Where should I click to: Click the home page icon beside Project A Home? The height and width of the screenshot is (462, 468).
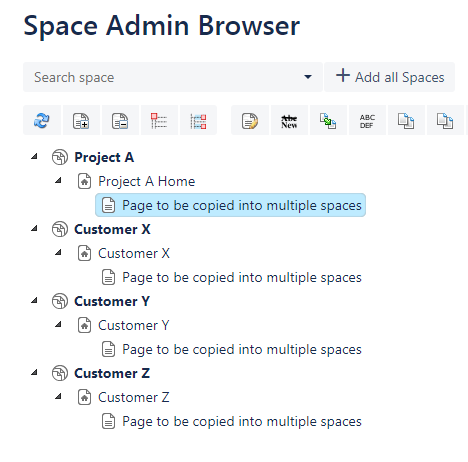(x=84, y=181)
